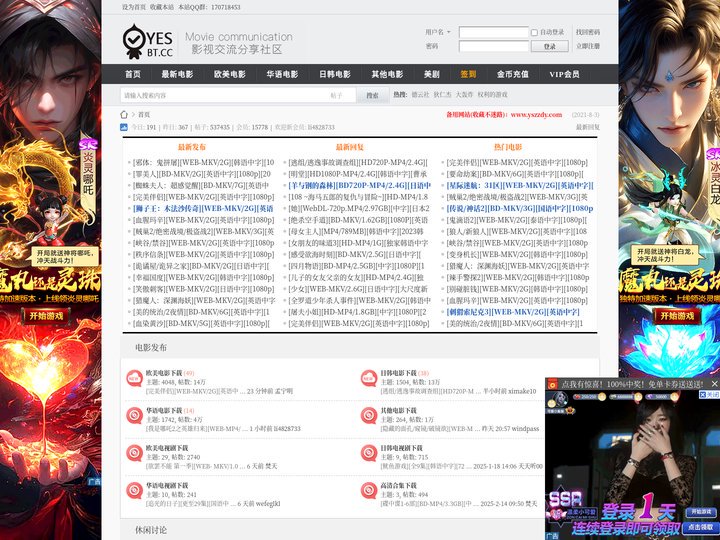Image resolution: width=720 pixels, height=540 pixels.
Task: Click the 关闭 button on video ad
Action: [709, 395]
